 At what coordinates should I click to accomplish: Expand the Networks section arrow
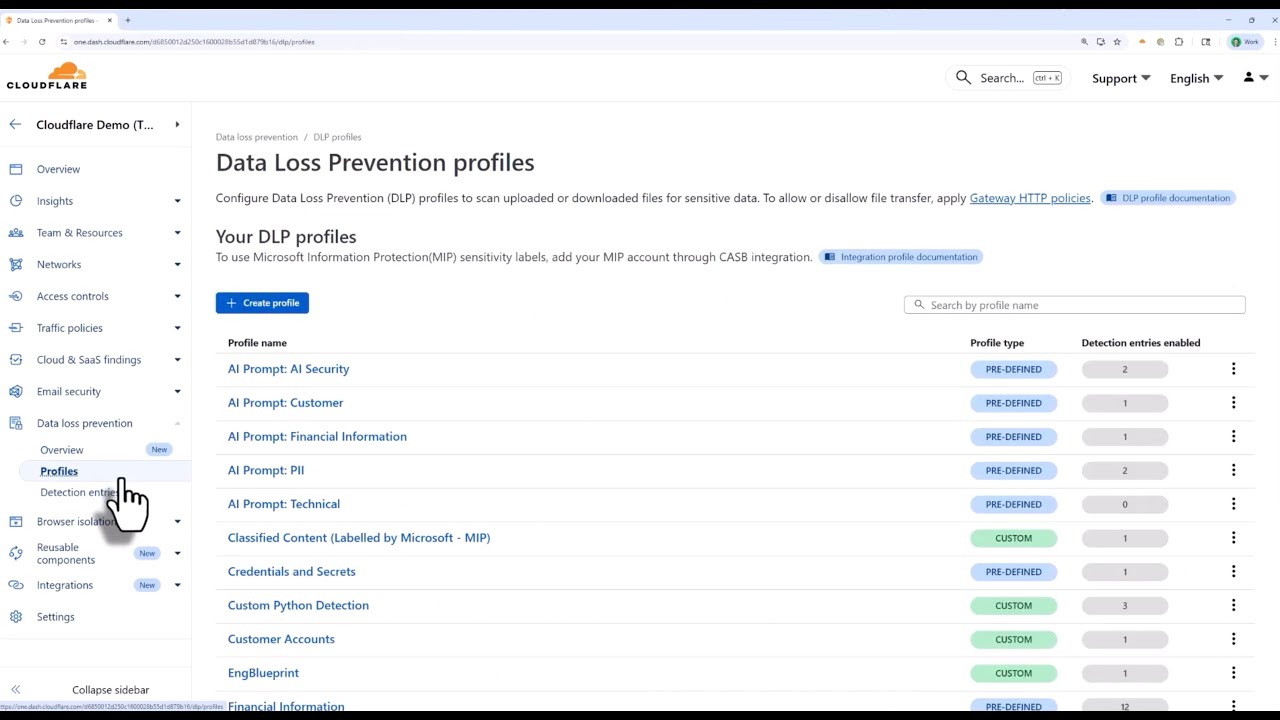coord(177,265)
